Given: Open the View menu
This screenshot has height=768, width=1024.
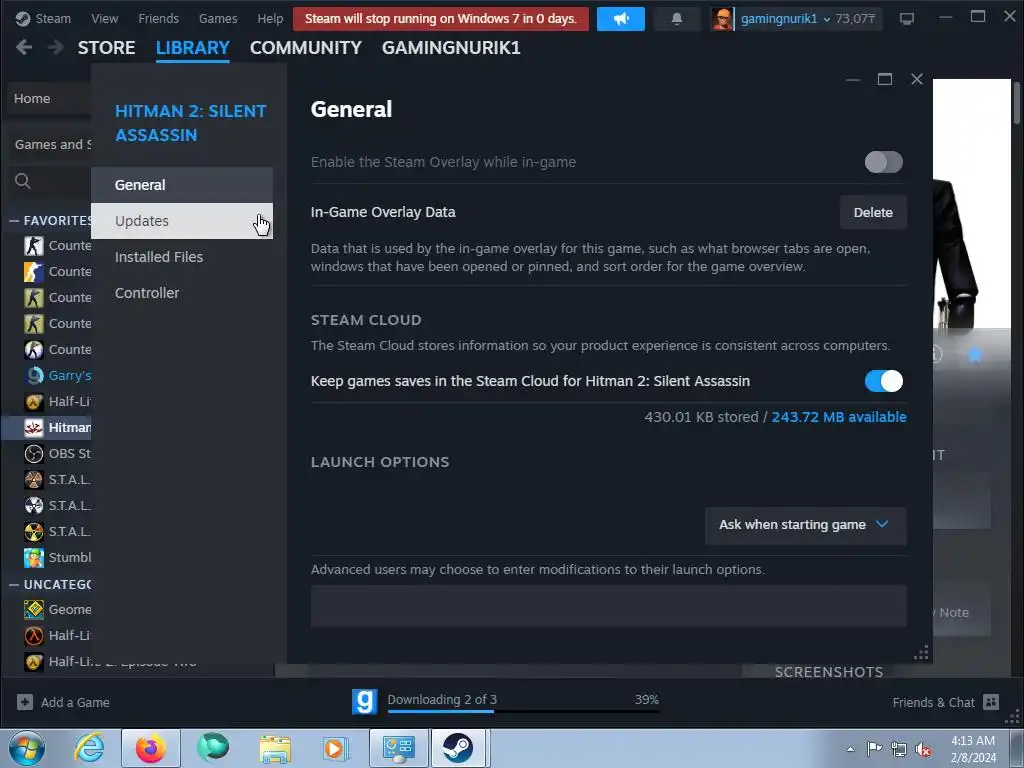Looking at the screenshot, I should (104, 18).
